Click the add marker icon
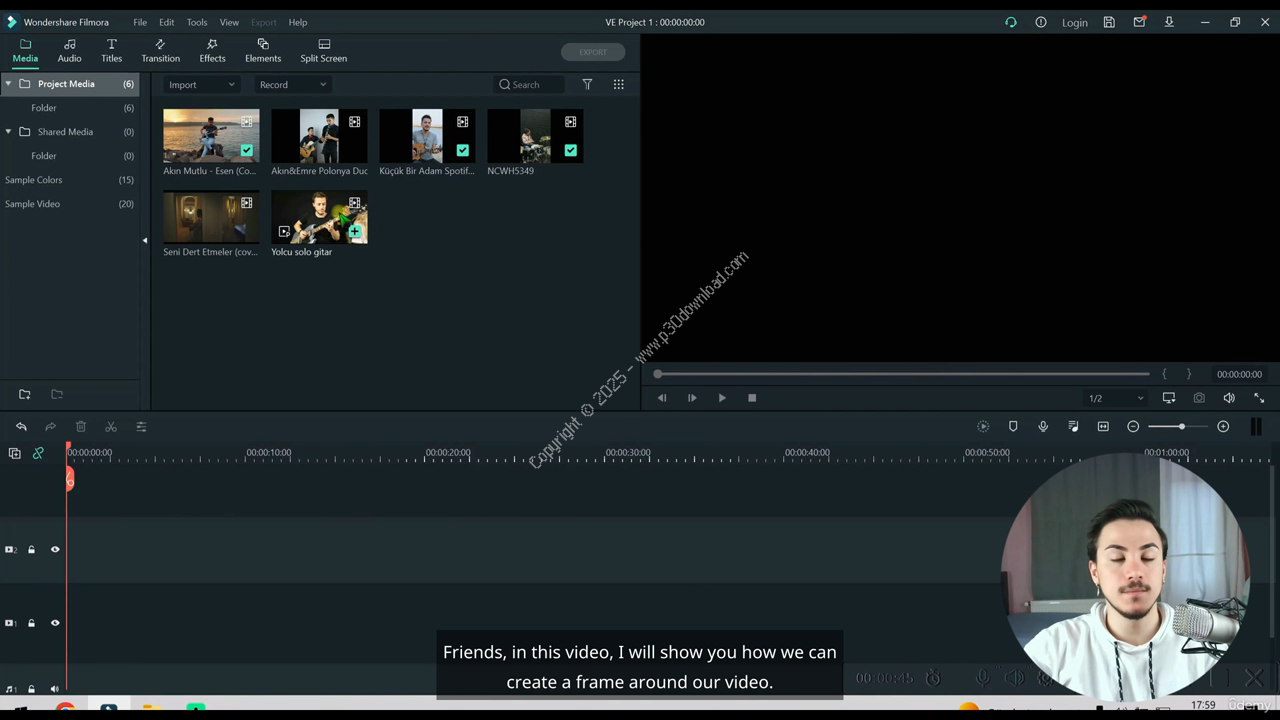The image size is (1280, 720). click(1013, 427)
